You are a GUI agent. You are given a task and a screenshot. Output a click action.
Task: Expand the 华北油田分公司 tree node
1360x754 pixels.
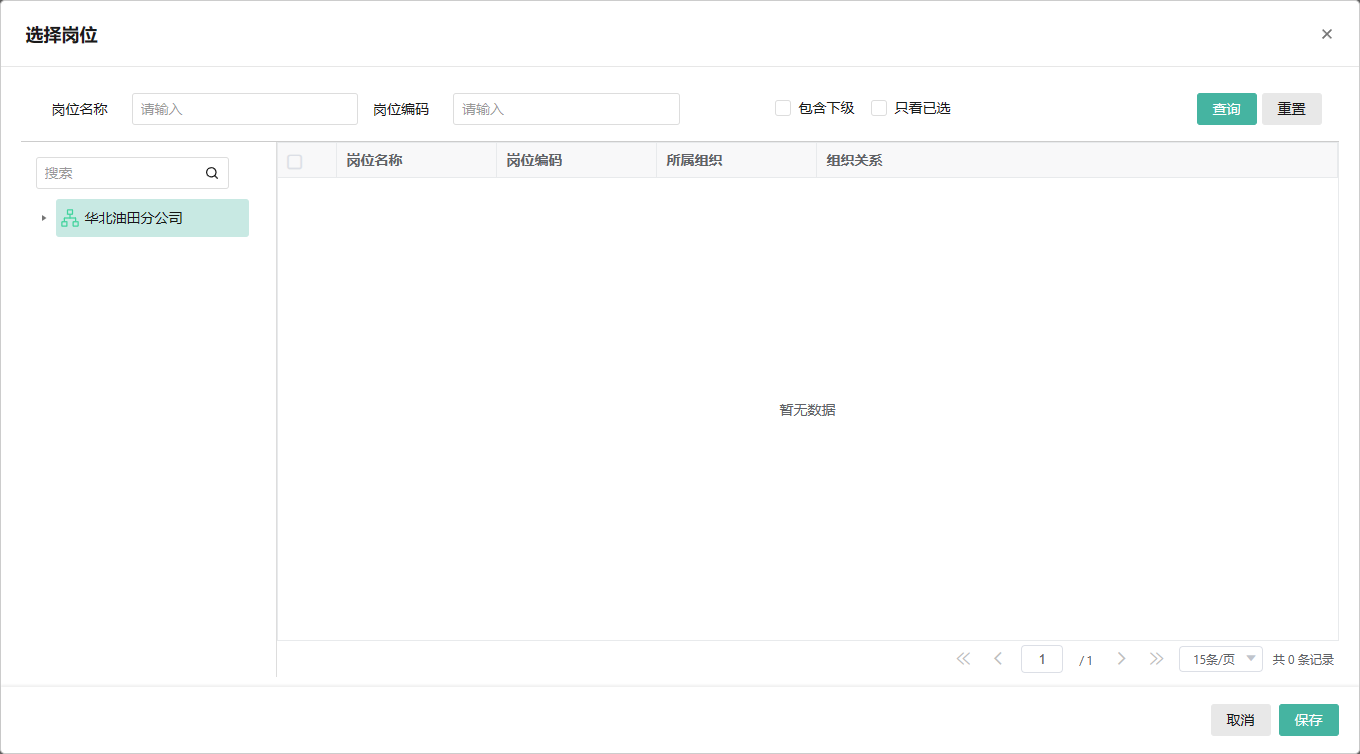click(43, 218)
